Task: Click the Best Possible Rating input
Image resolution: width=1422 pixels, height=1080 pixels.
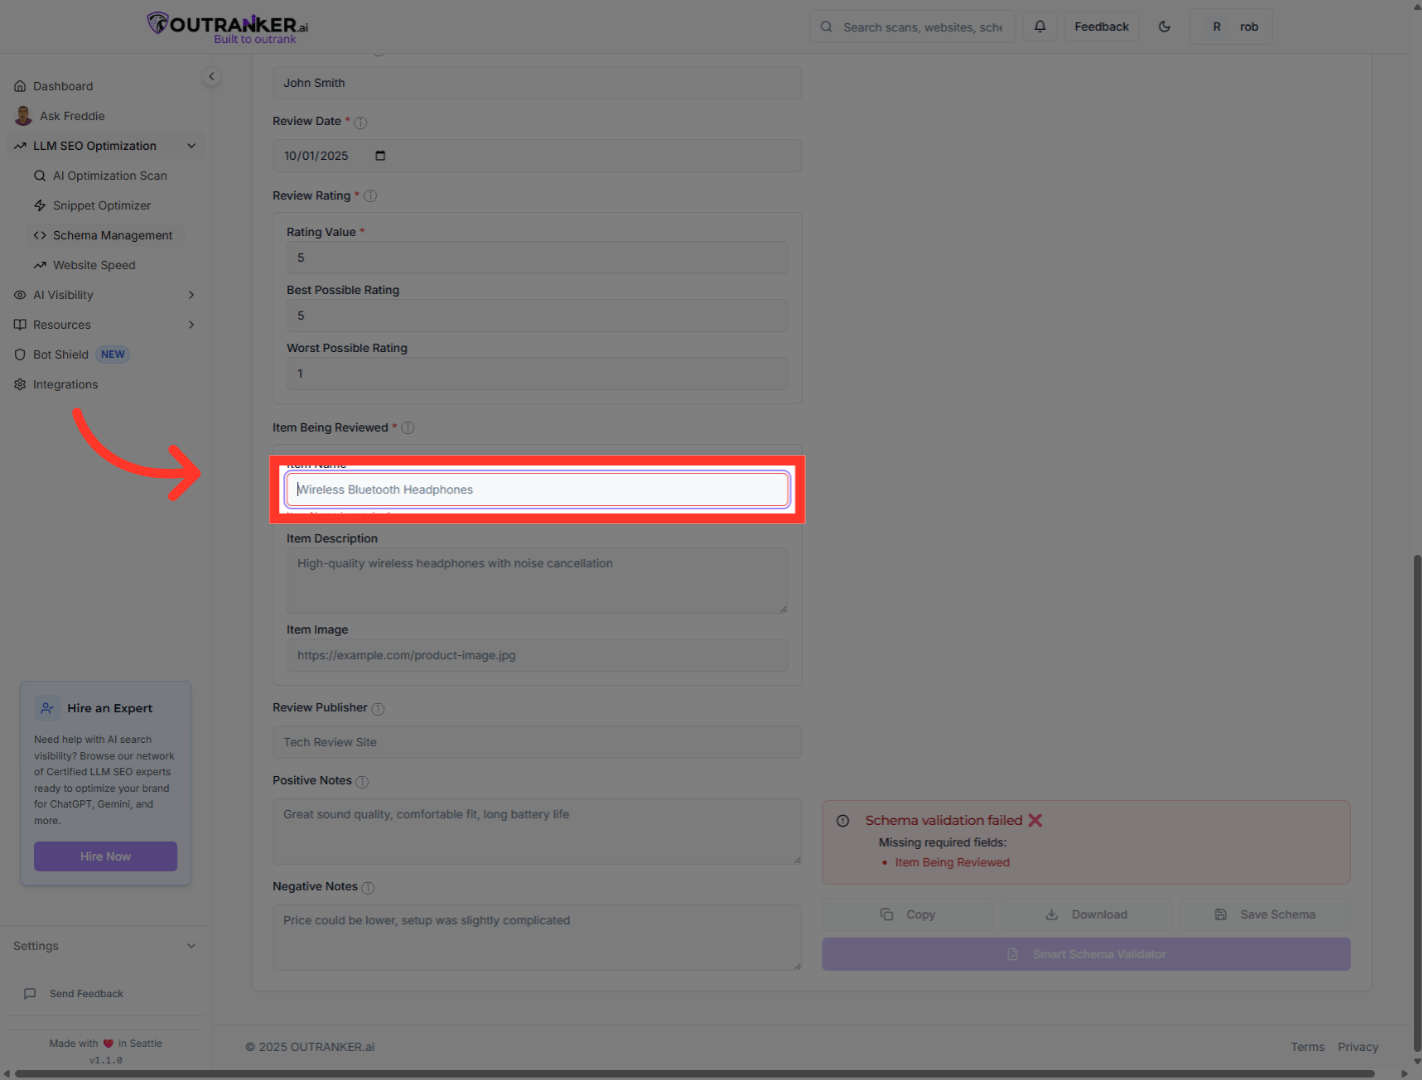Action: tap(537, 316)
